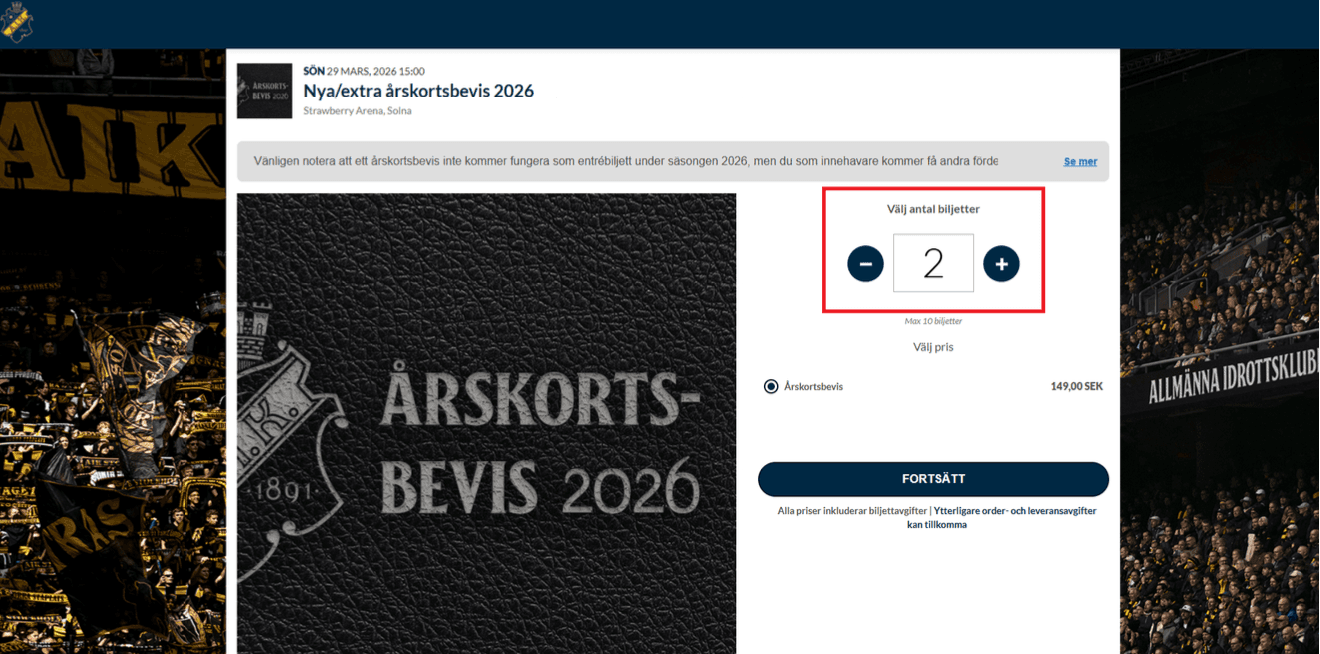Click the grey information notice banner
Screen dimensions: 1320x654
coord(673,161)
